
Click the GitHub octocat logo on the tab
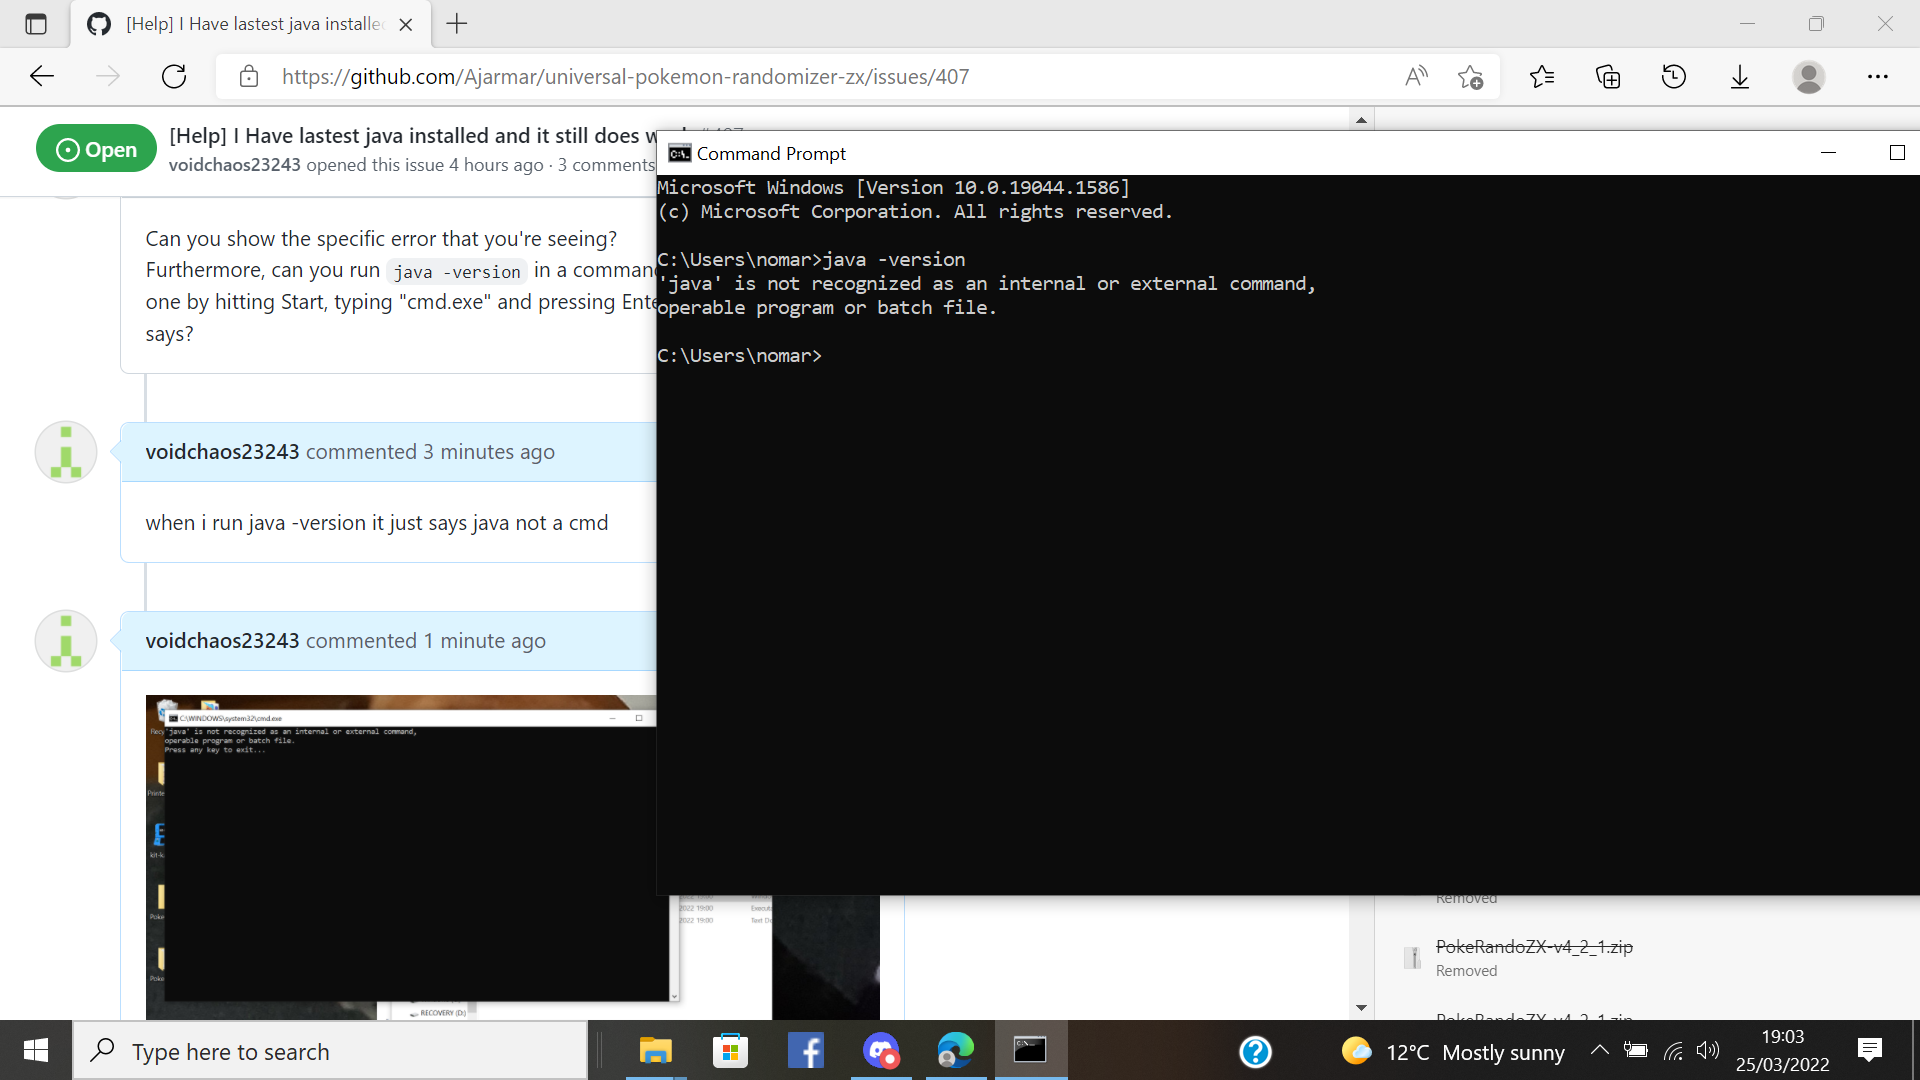click(98, 24)
